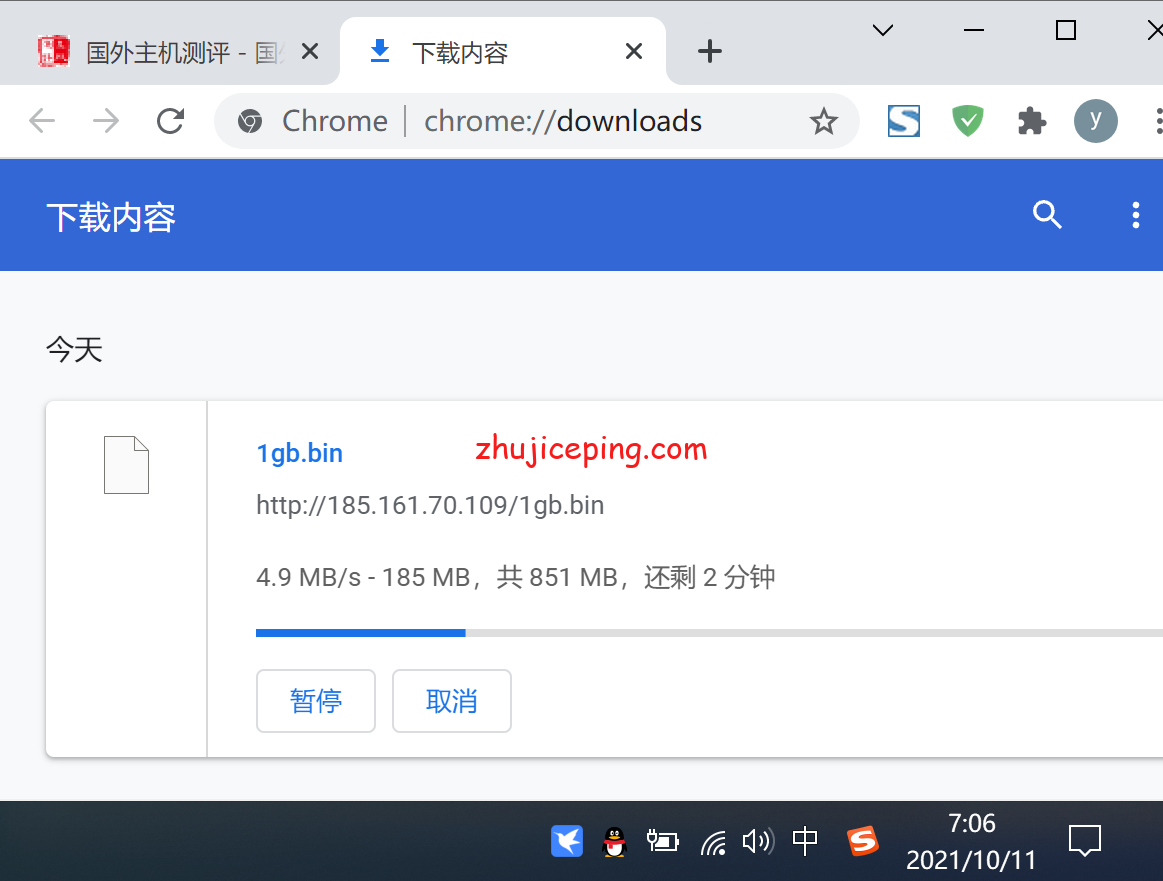Viewport: 1163px width, 881px height.
Task: Open the blue bird app in tray
Action: (x=567, y=841)
